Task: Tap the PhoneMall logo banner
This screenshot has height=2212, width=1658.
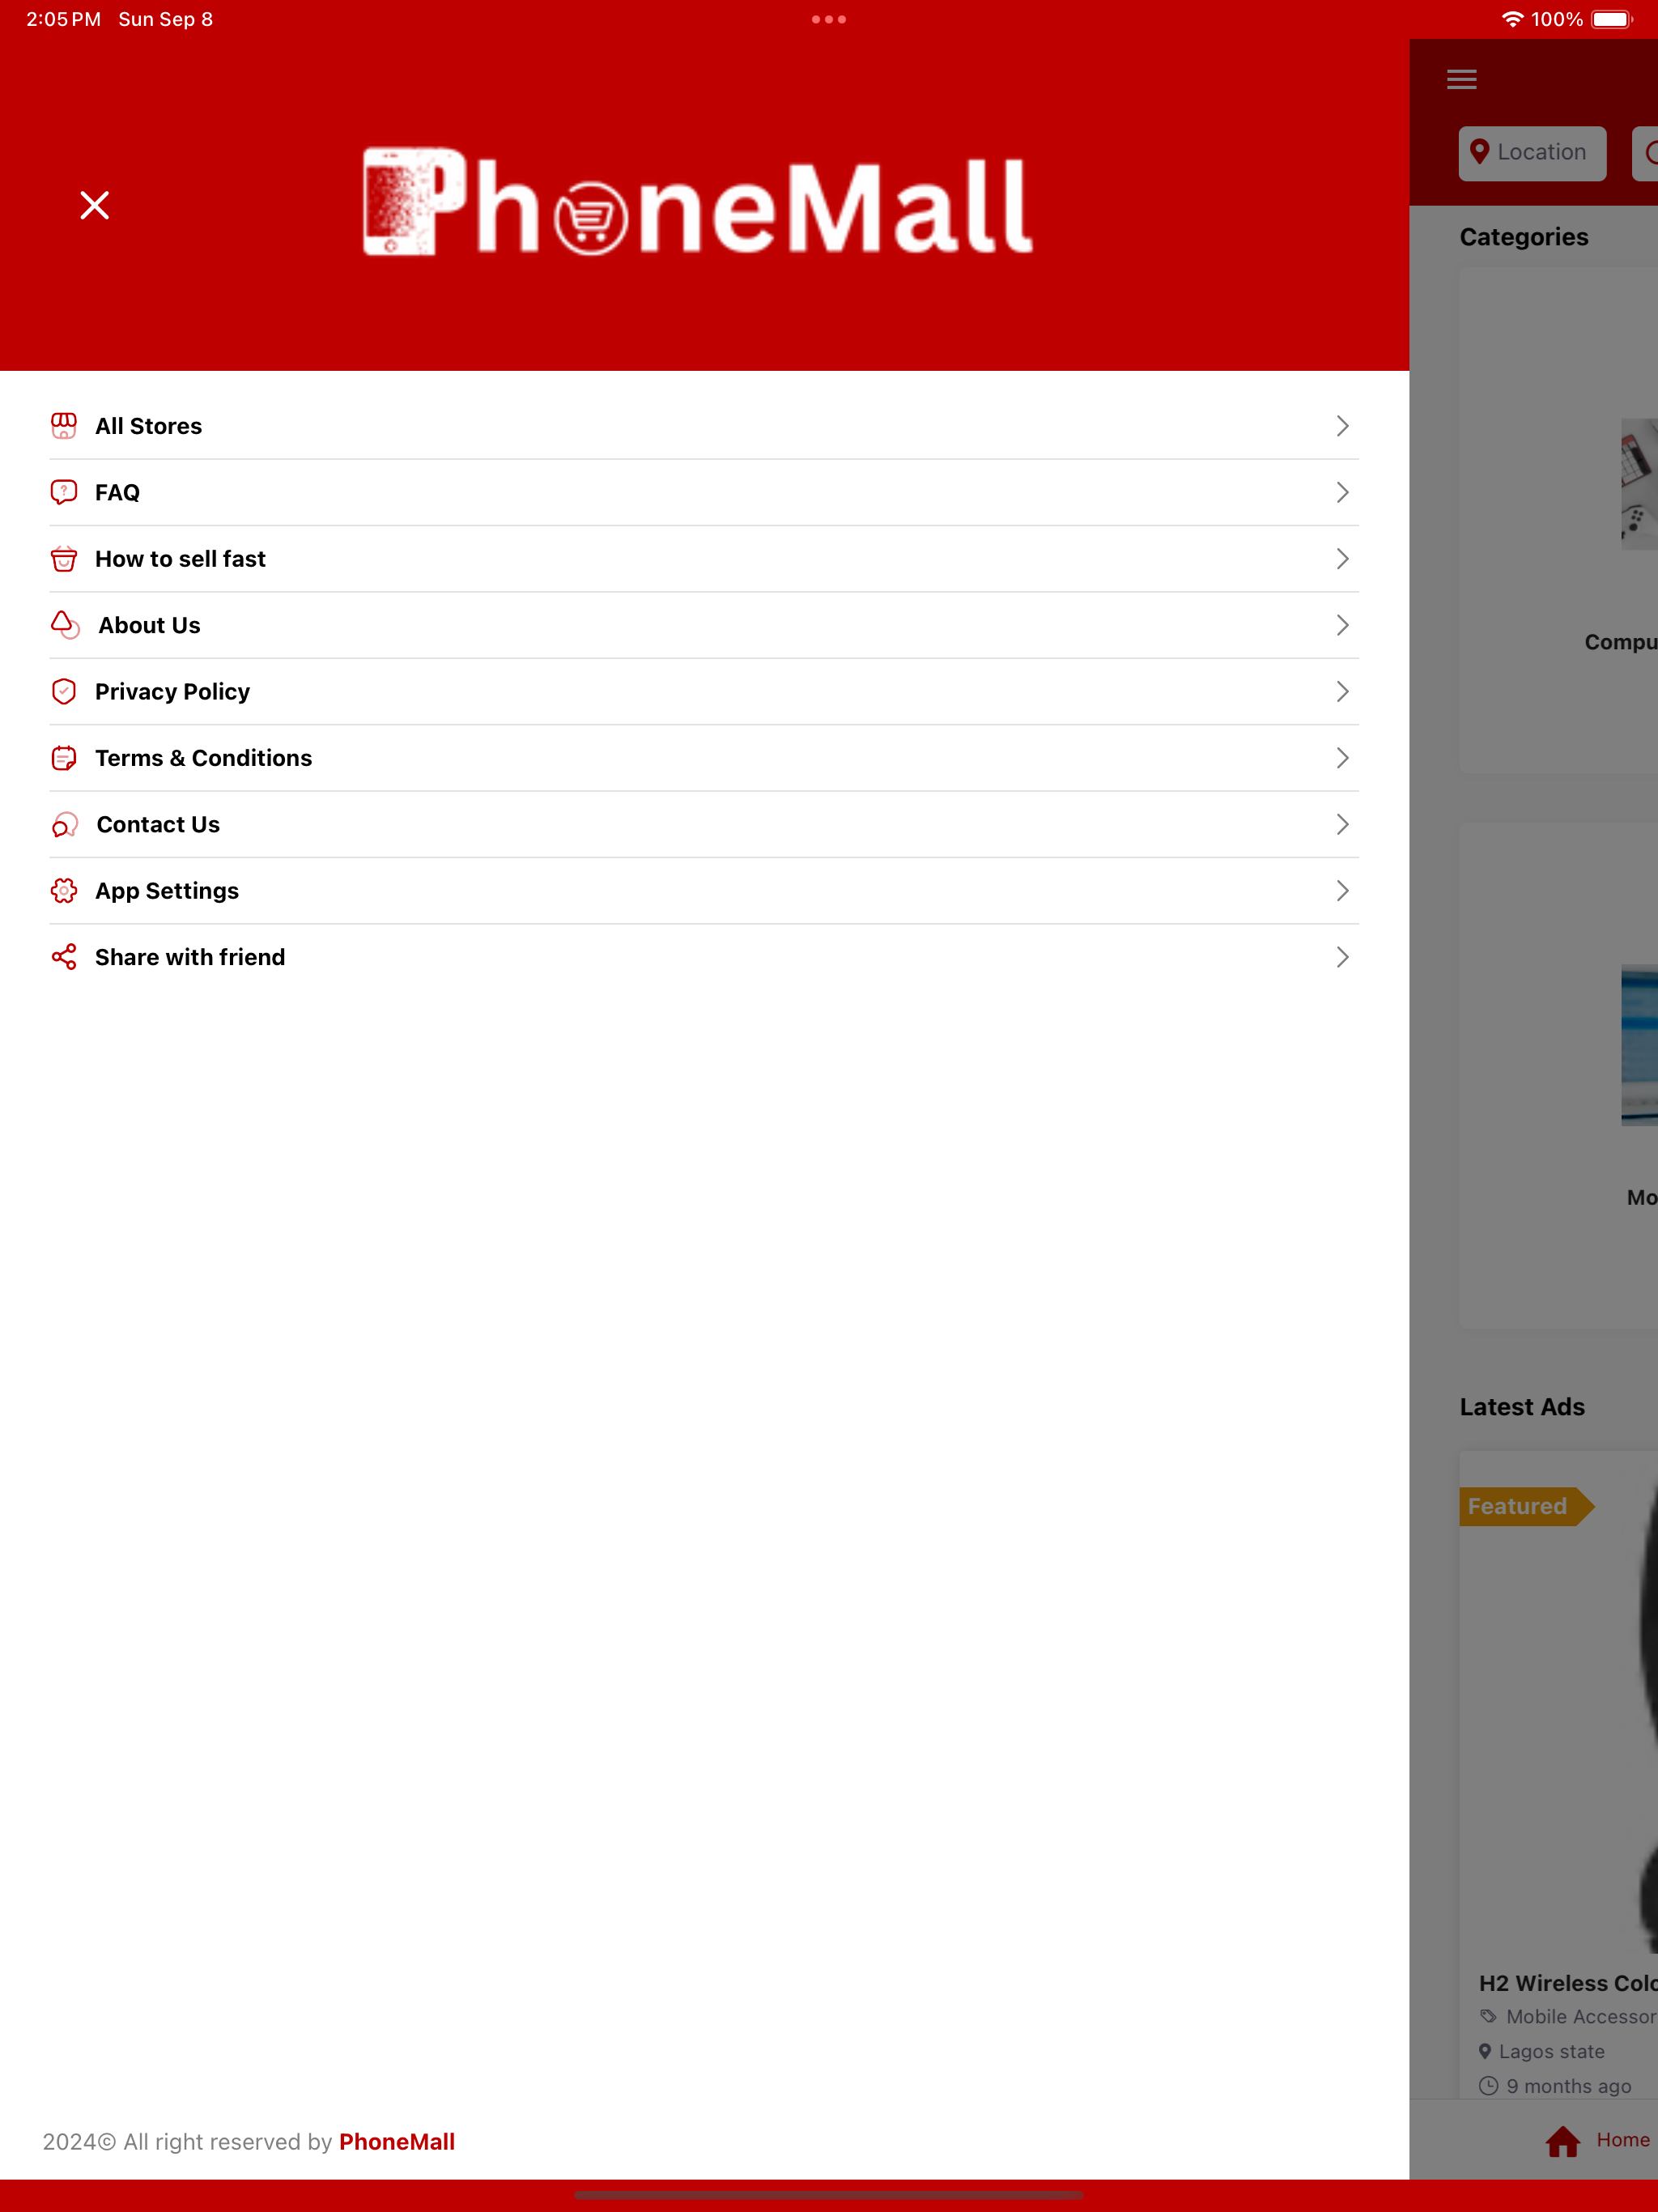Action: tap(698, 203)
